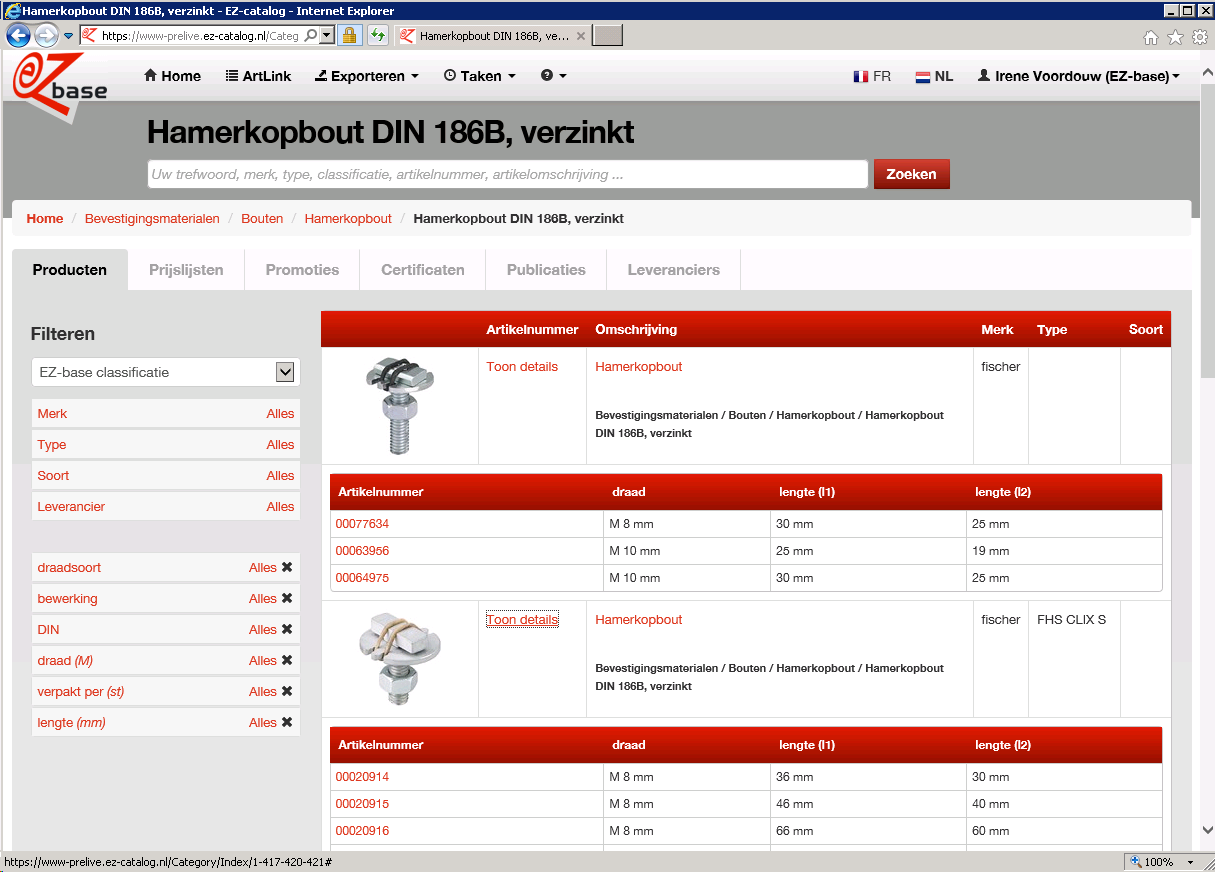Switch to the Prijslijsten tab

186,270
